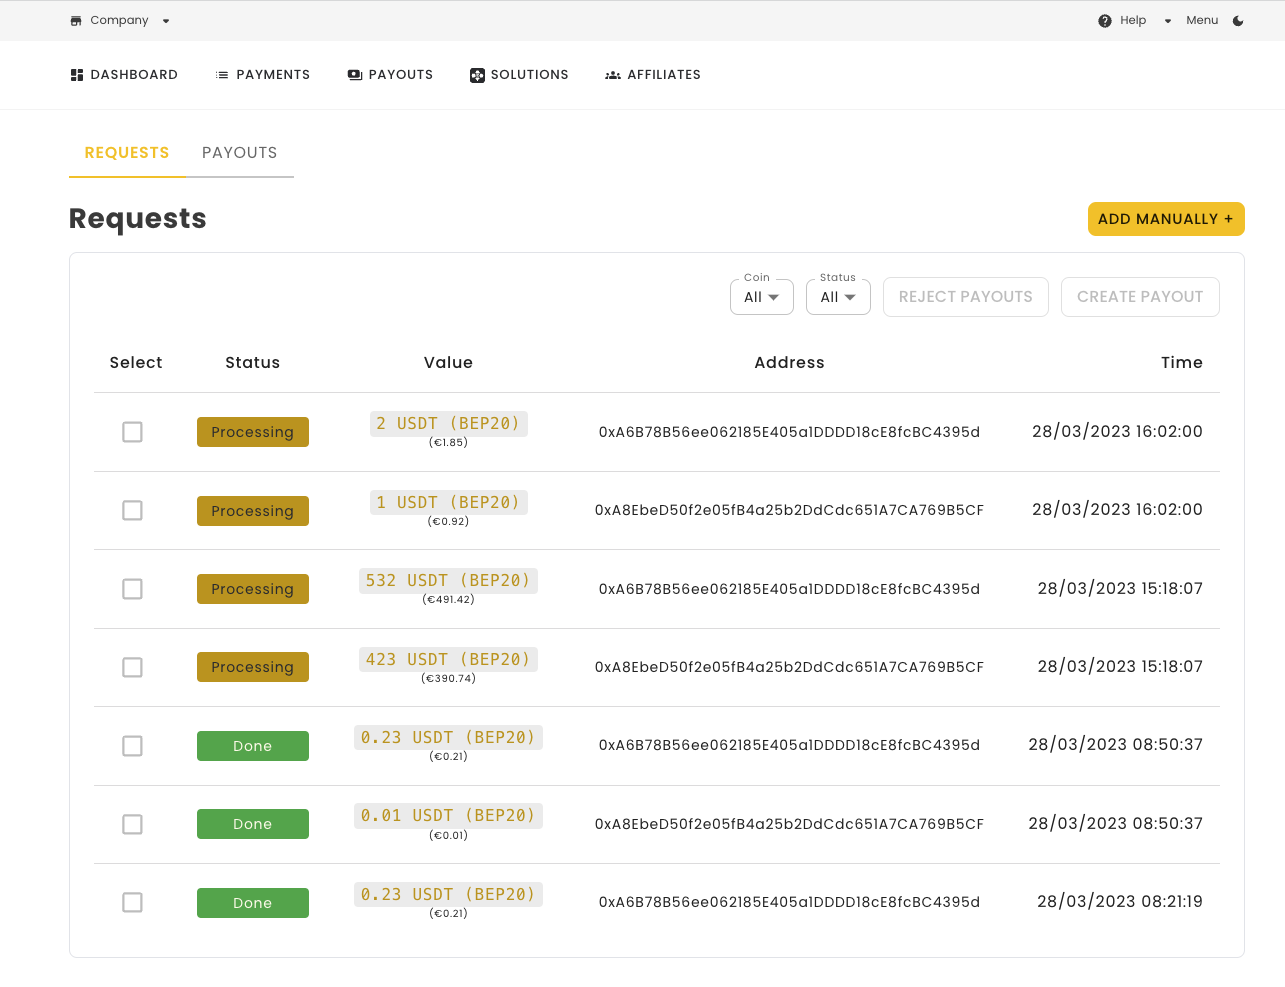This screenshot has height=987, width=1285.
Task: Toggle dark mode moon icon
Action: (1238, 21)
